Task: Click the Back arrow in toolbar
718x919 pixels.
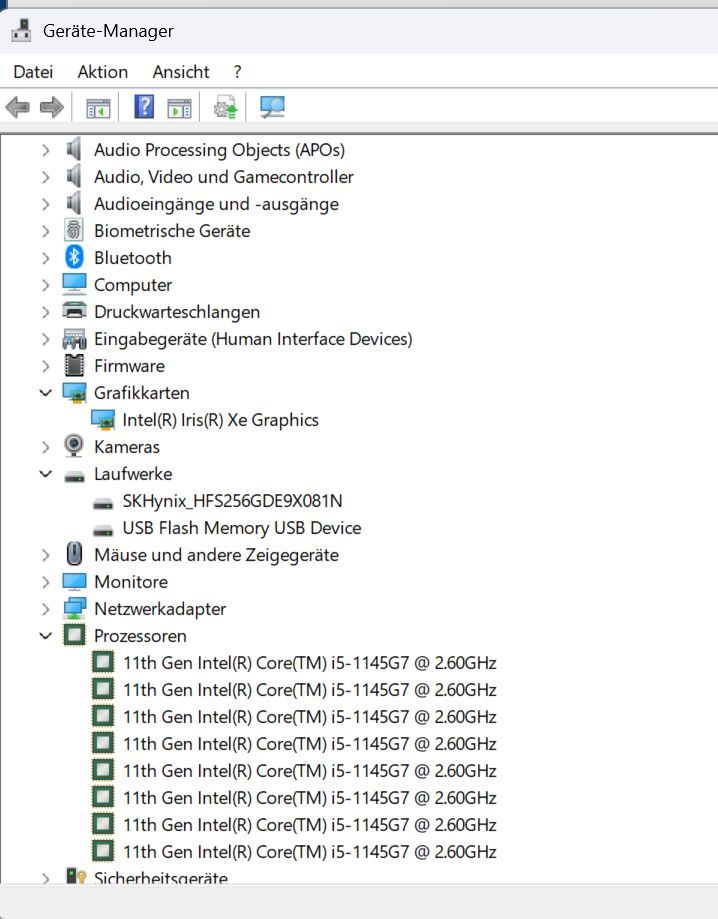Action: click(x=17, y=107)
